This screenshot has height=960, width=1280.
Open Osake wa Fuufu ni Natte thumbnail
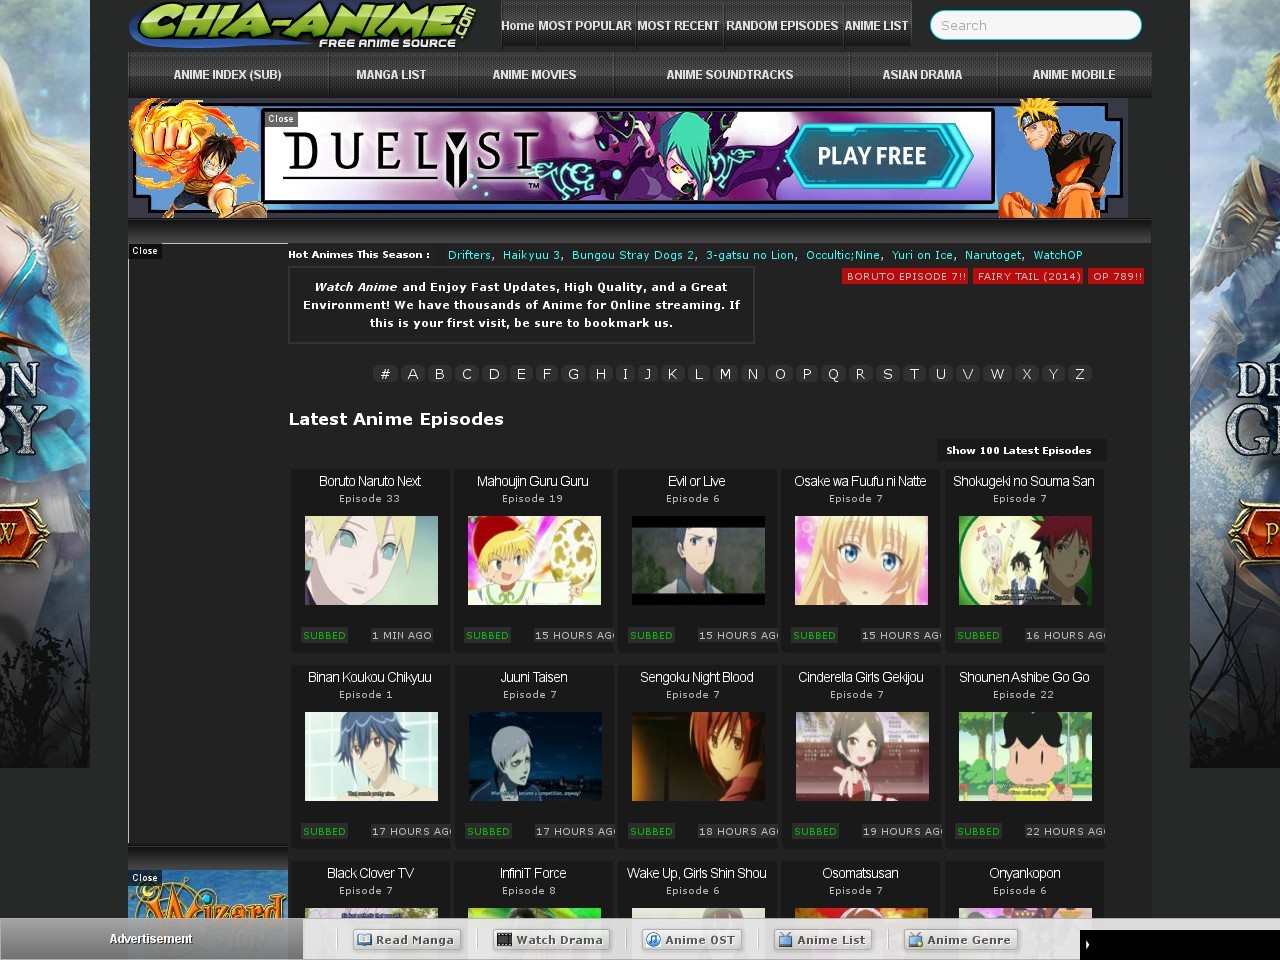click(x=861, y=560)
